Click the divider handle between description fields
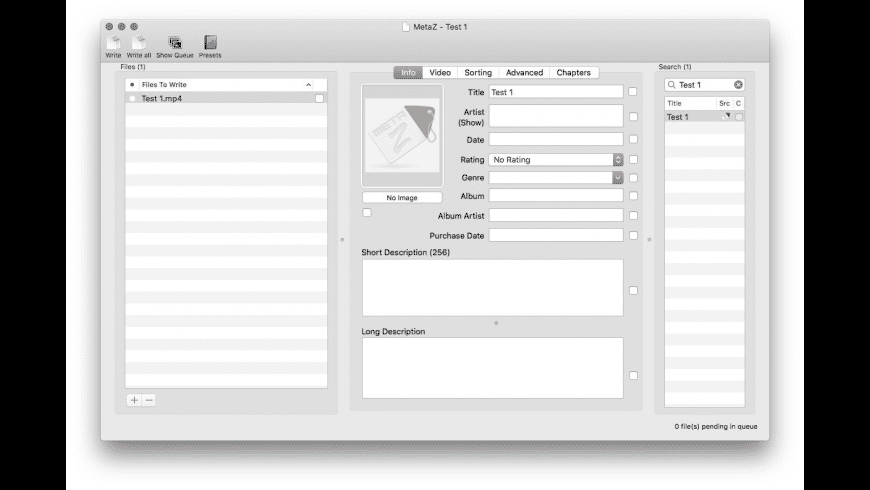This screenshot has height=490, width=870. (x=496, y=323)
